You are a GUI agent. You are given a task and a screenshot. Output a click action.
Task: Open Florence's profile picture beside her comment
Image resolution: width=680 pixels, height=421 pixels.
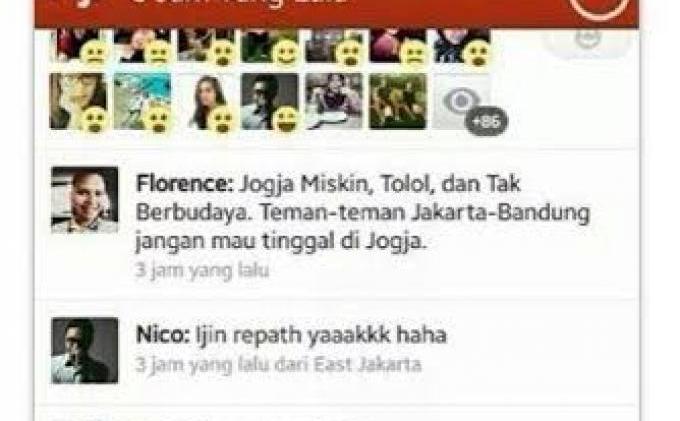[x=85, y=200]
